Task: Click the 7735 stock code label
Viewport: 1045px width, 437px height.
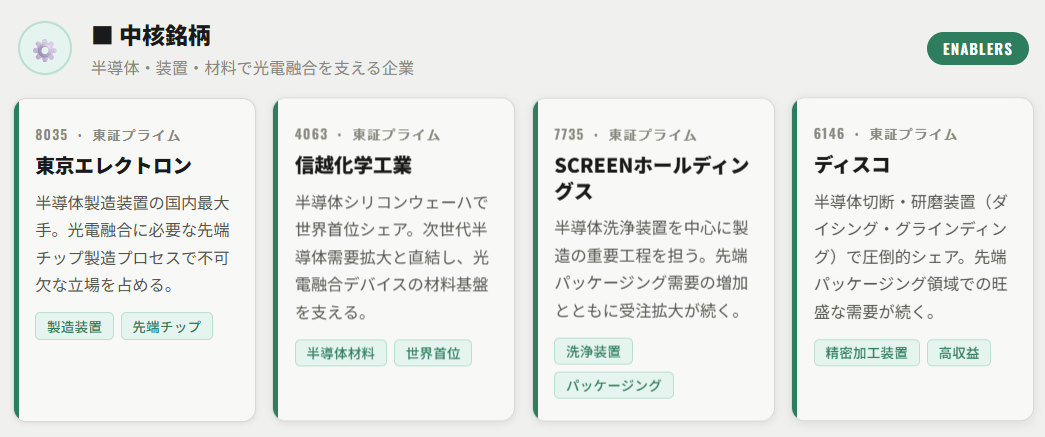Action: [x=570, y=135]
